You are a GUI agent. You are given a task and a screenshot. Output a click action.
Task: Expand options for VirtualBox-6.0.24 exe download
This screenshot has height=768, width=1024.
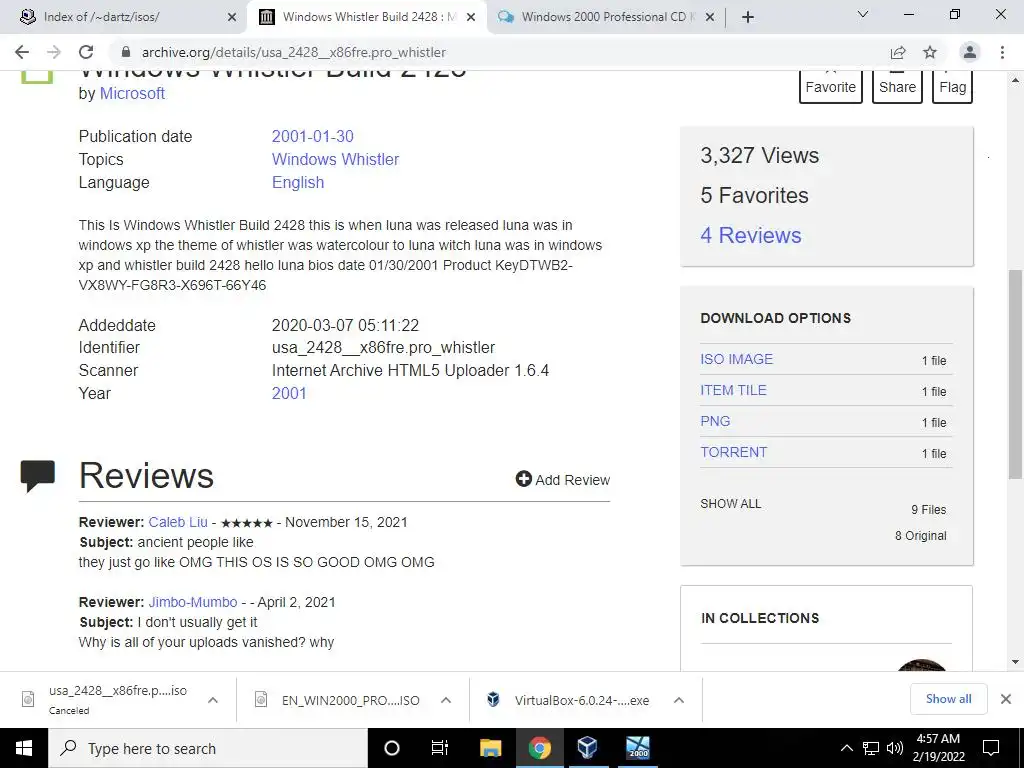click(679, 700)
